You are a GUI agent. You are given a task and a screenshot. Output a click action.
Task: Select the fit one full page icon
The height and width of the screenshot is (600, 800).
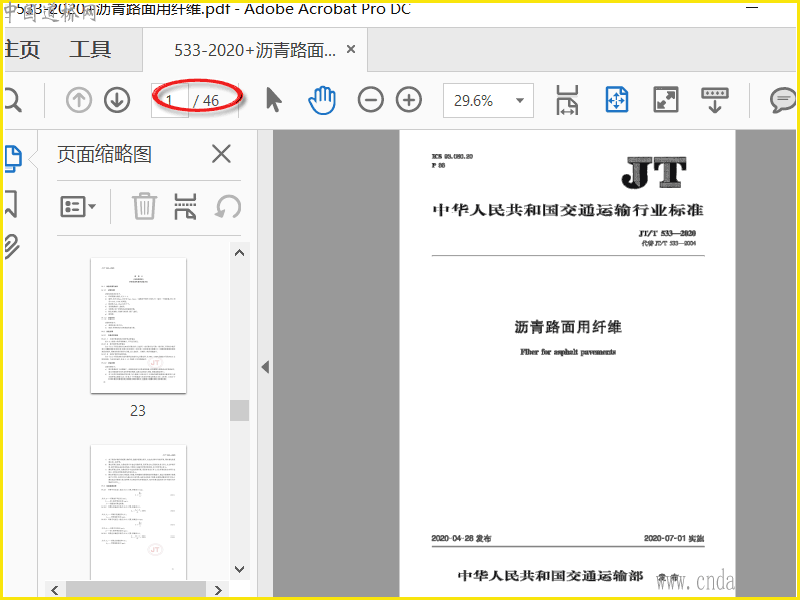[616, 100]
